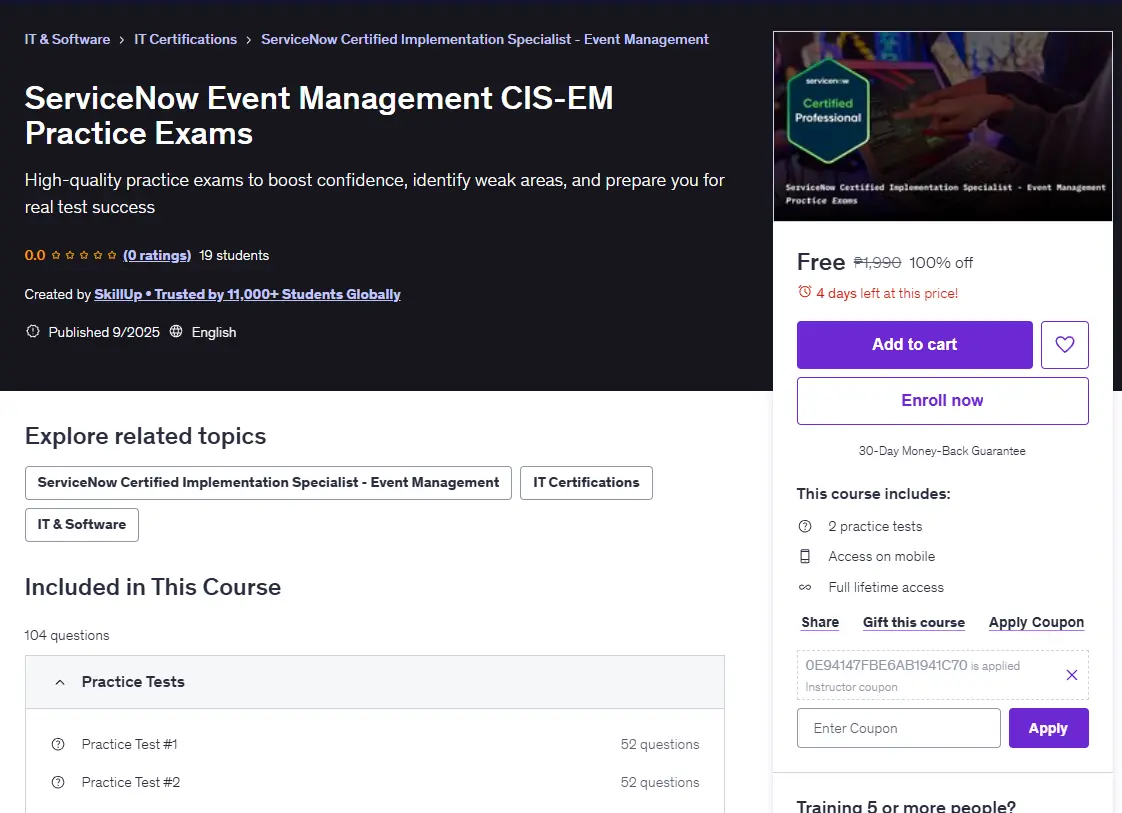The width and height of the screenshot is (1122, 813).
Task: Open Practice Test #1 row
Action: pos(375,744)
